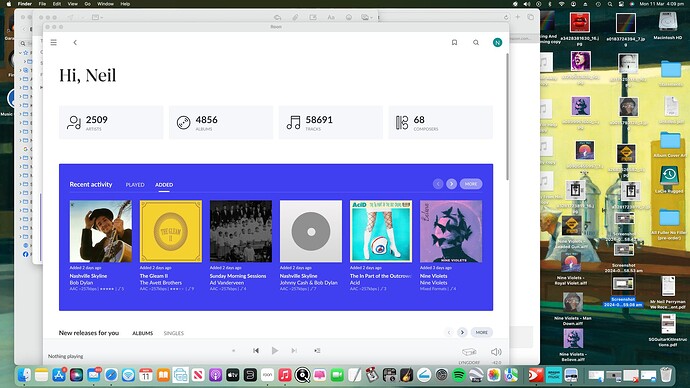
Task: Click The Avett Brothers artist link
Action: pyautogui.click(x=161, y=283)
